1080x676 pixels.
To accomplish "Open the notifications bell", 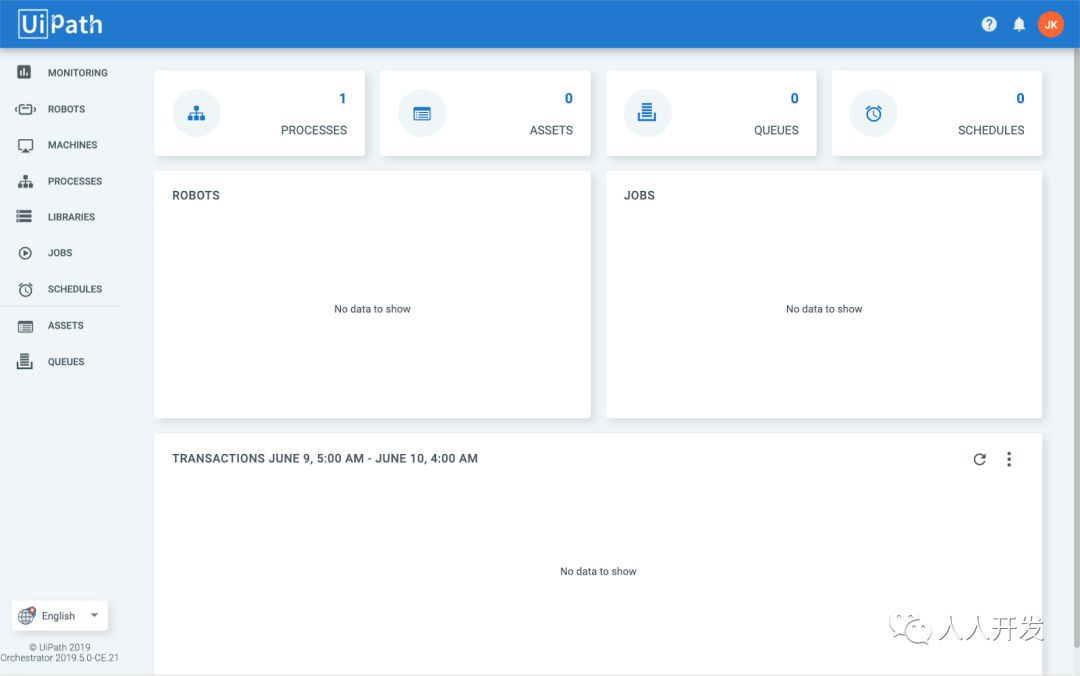I will 1019,25.
